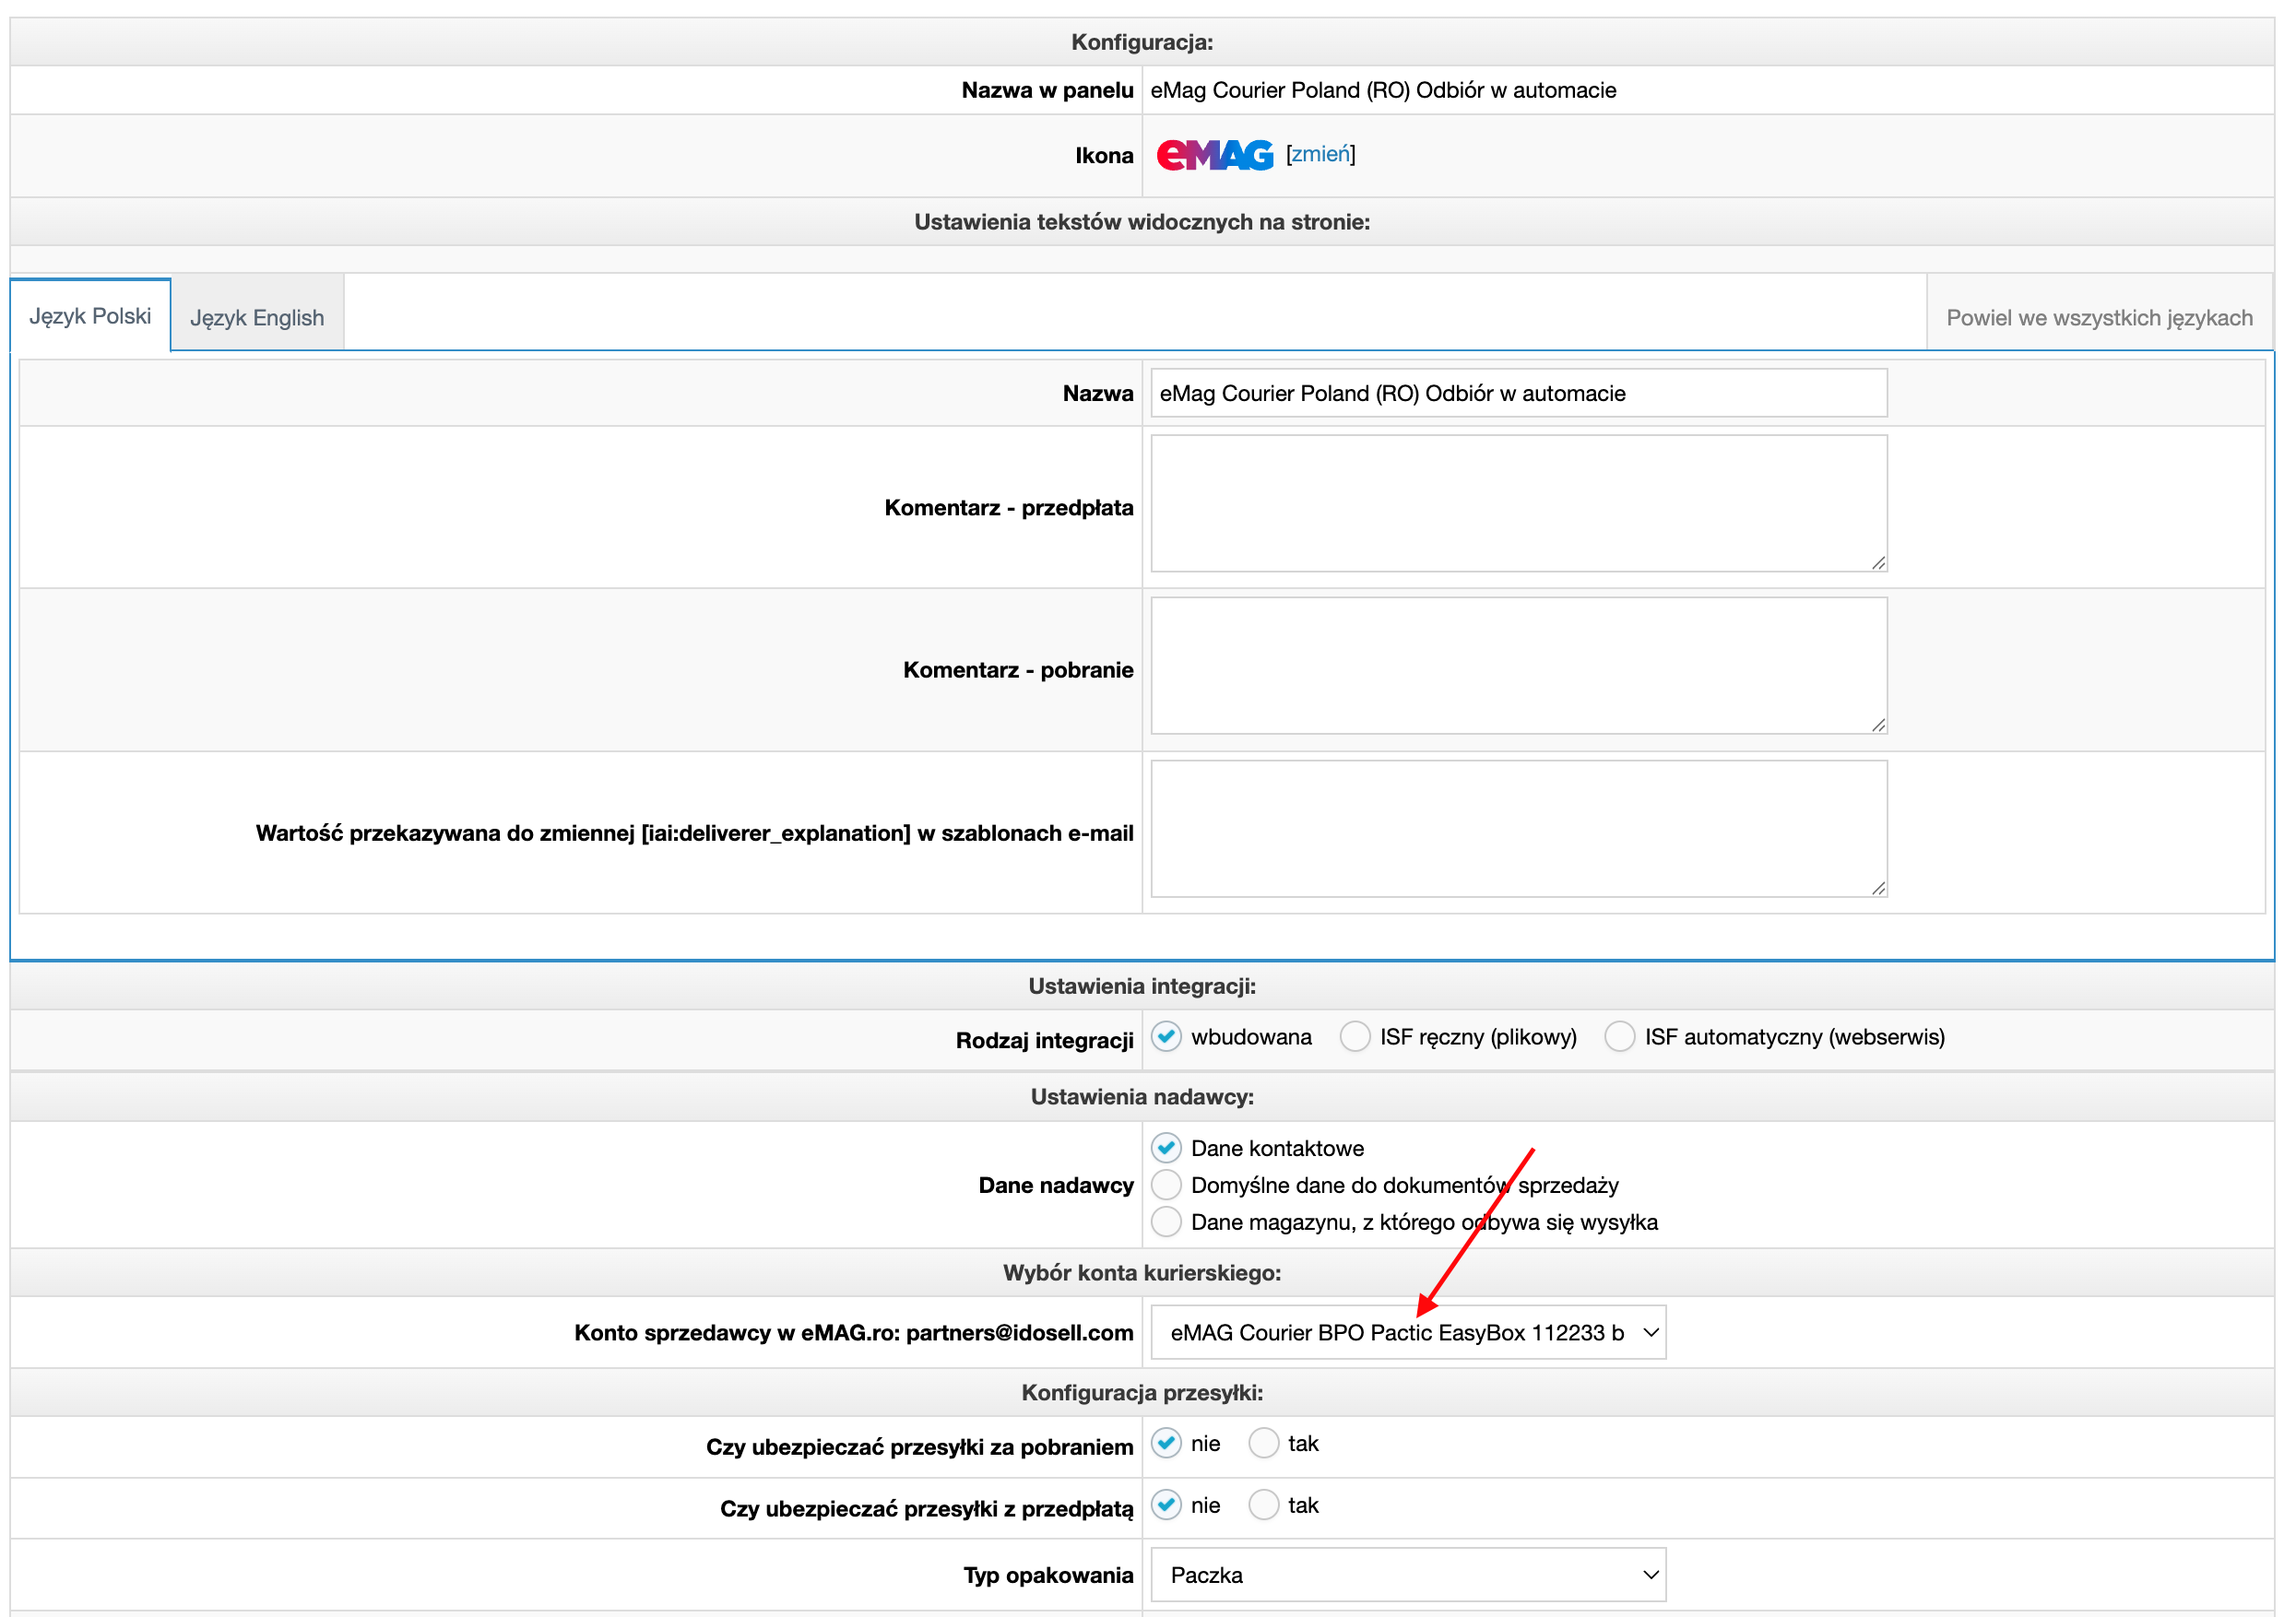This screenshot has width=2296, height=1617.
Task: Click the Komentarz - pobranie text area
Action: pos(1518,666)
